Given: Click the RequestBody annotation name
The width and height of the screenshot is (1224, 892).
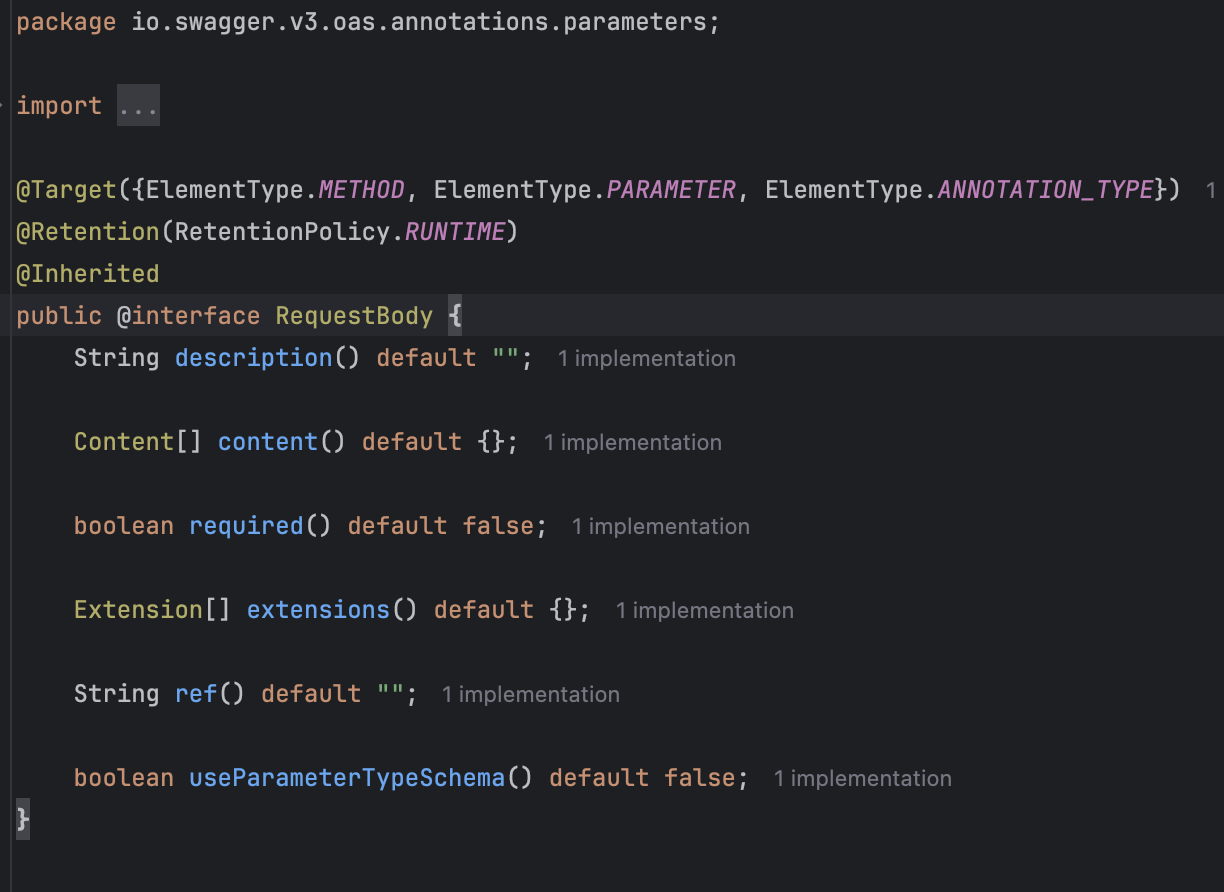Looking at the screenshot, I should pos(354,316).
